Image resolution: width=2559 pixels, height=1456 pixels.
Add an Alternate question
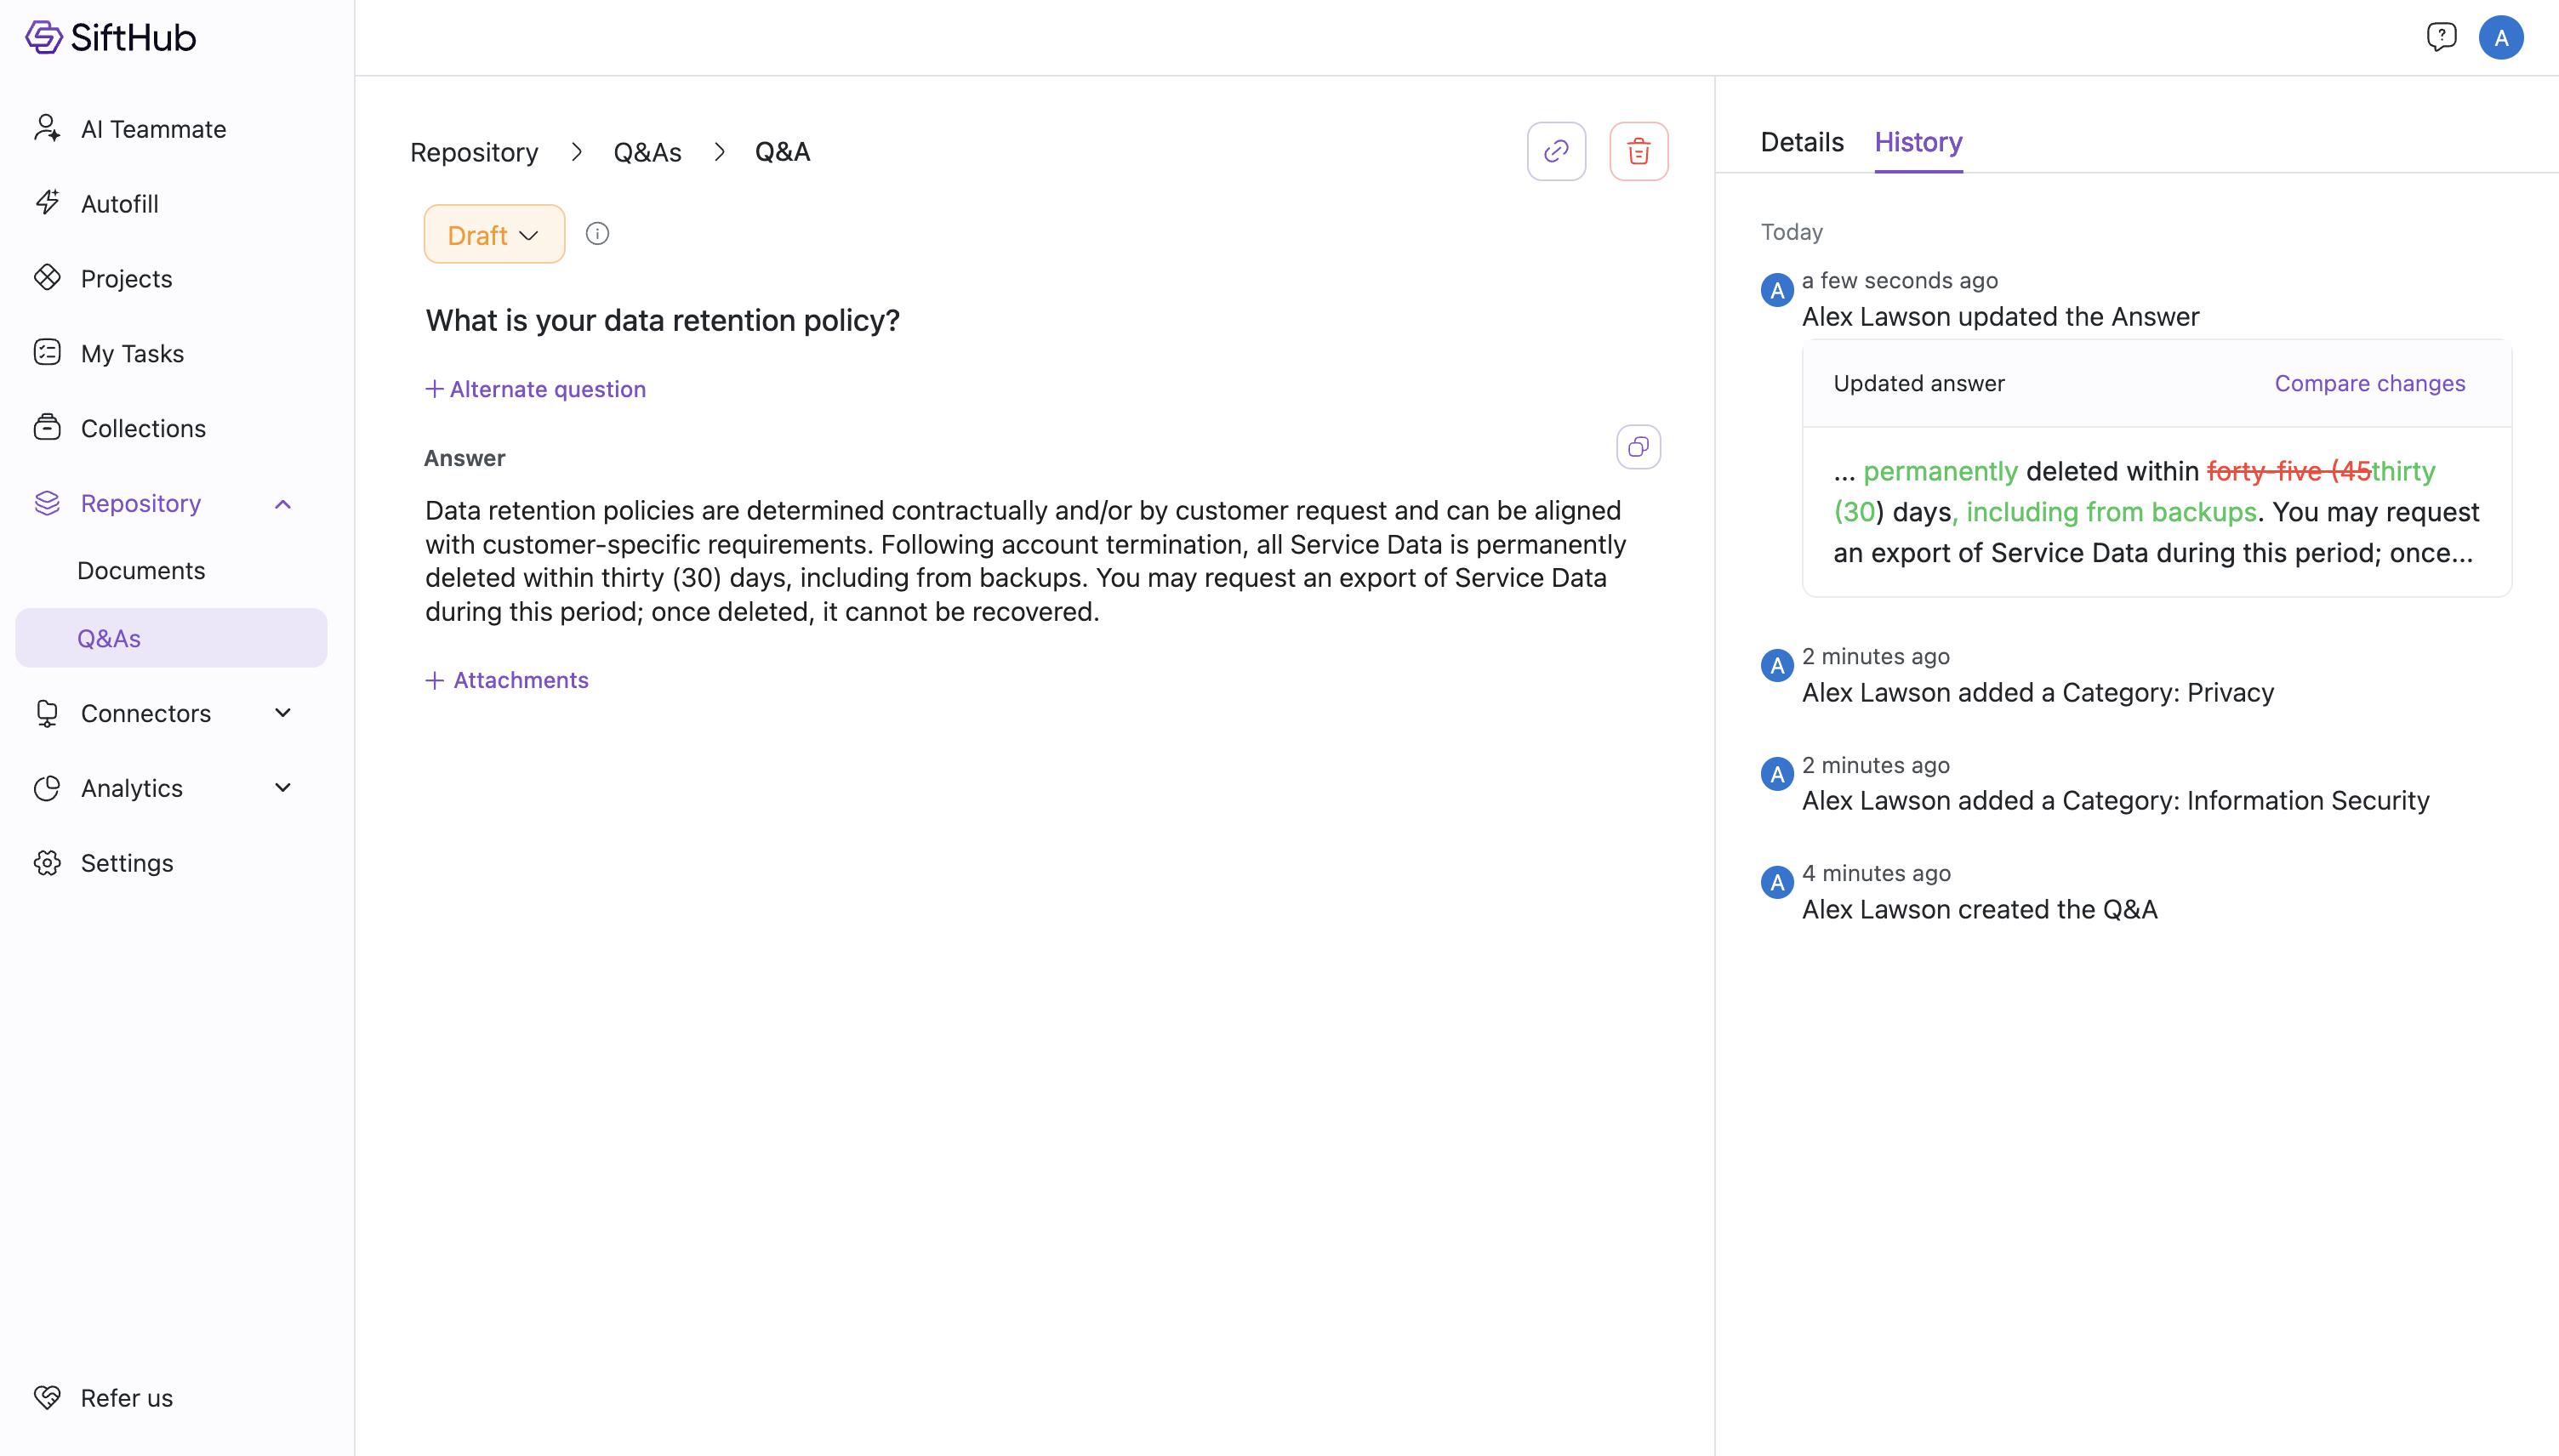(536, 389)
